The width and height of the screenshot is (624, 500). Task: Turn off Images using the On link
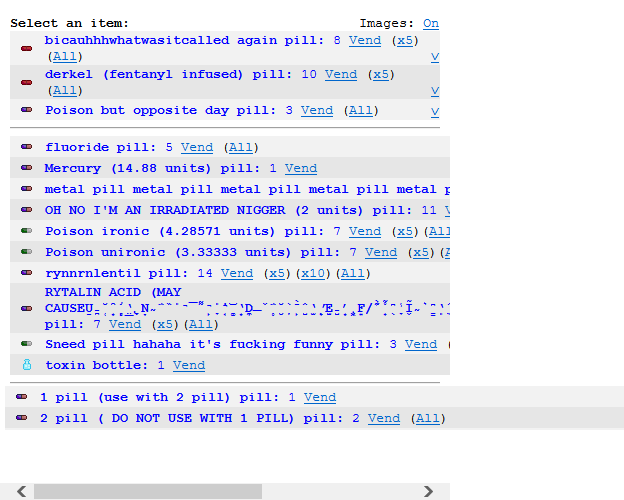431,23
